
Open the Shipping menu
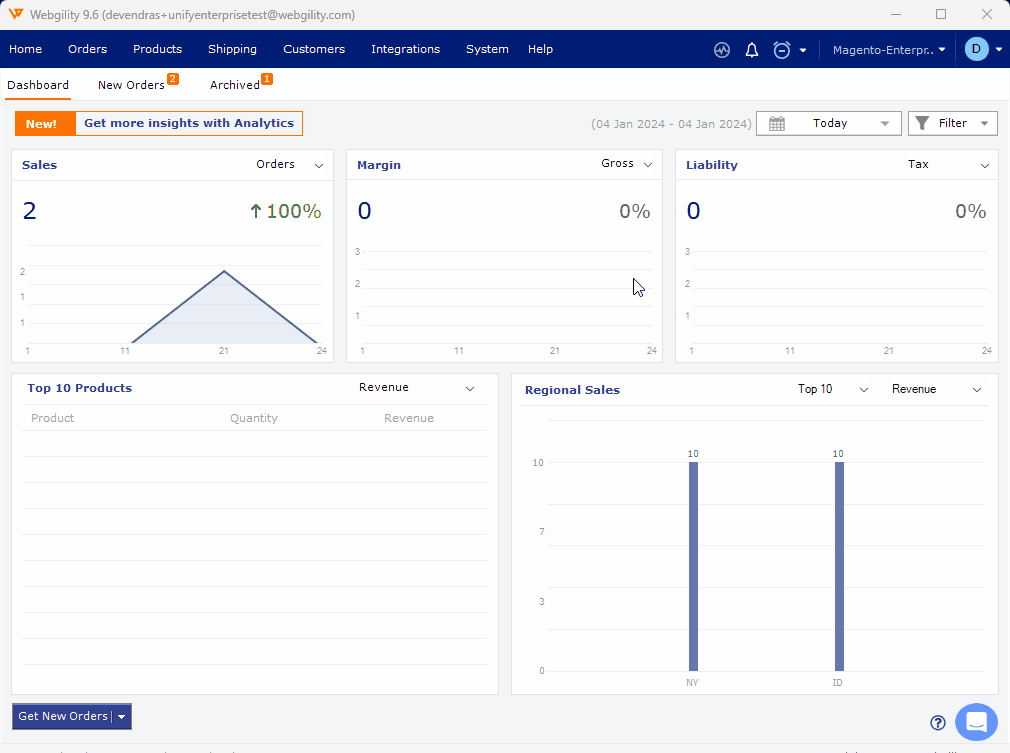(232, 49)
